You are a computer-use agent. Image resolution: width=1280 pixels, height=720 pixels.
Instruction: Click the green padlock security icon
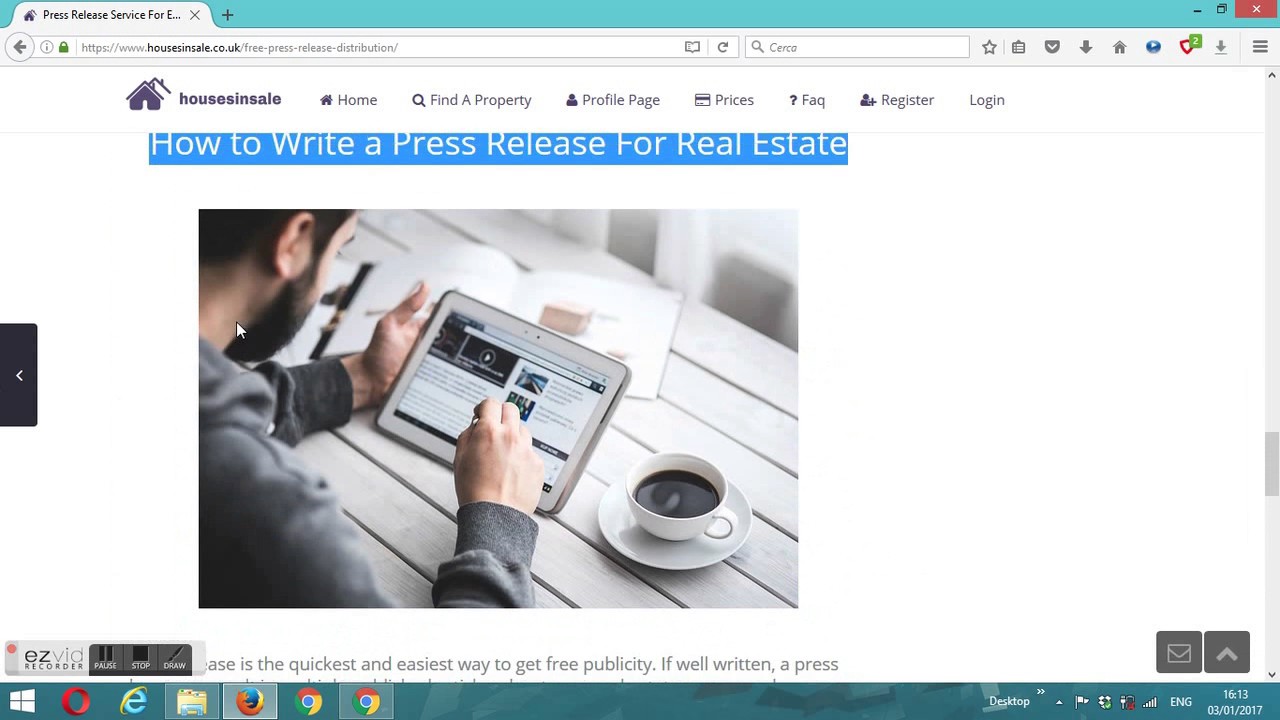pos(64,47)
